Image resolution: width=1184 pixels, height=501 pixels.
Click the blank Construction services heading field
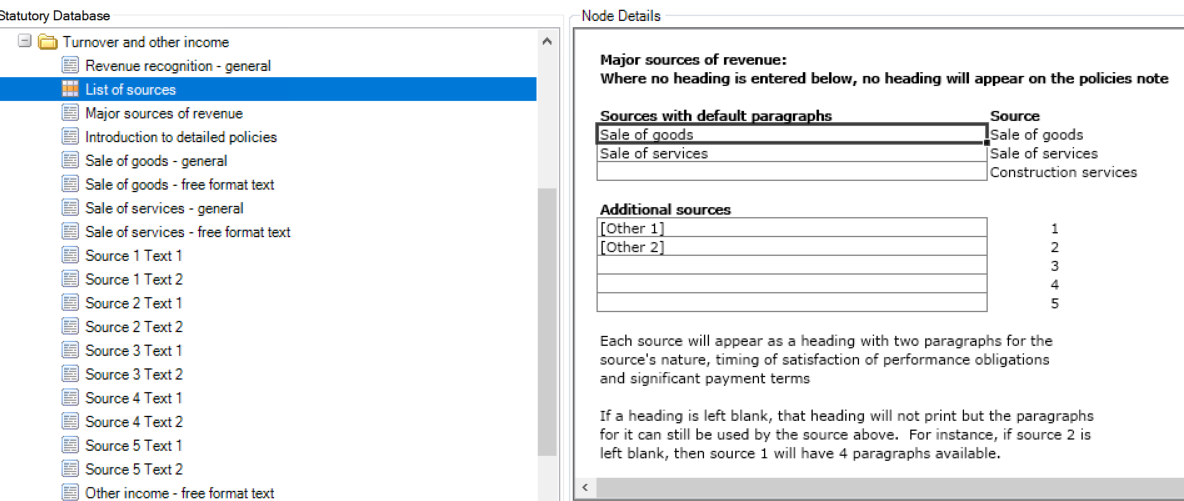(x=791, y=172)
